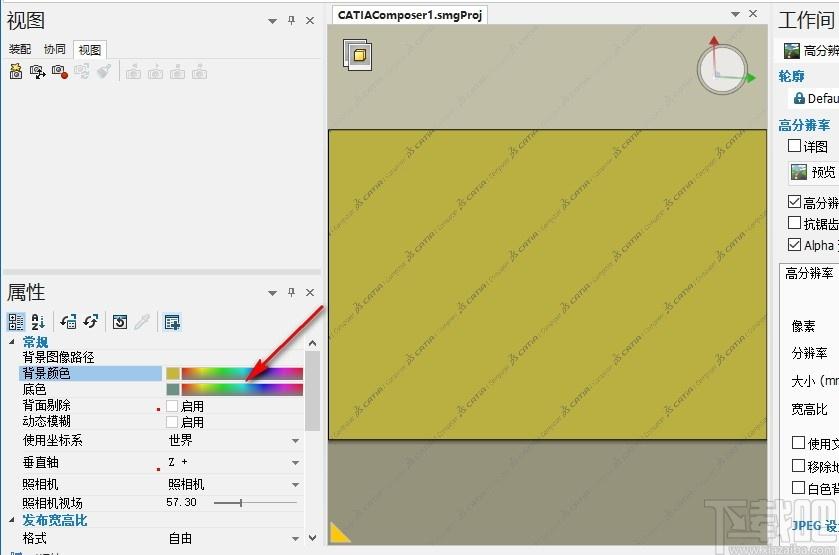Screen dimensions: 839x555
Task: Click the create view camera icon
Action: (x=16, y=71)
